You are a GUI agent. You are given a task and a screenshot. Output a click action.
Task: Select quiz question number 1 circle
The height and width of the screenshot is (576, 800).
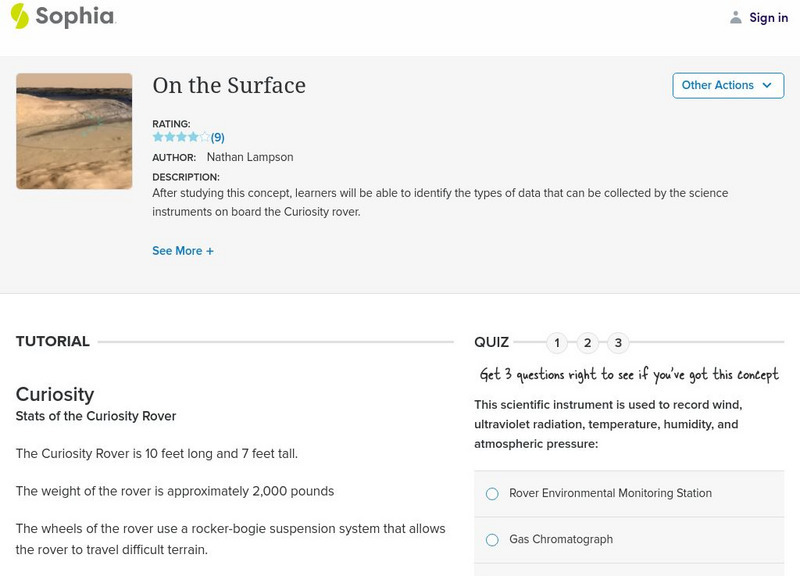[557, 343]
